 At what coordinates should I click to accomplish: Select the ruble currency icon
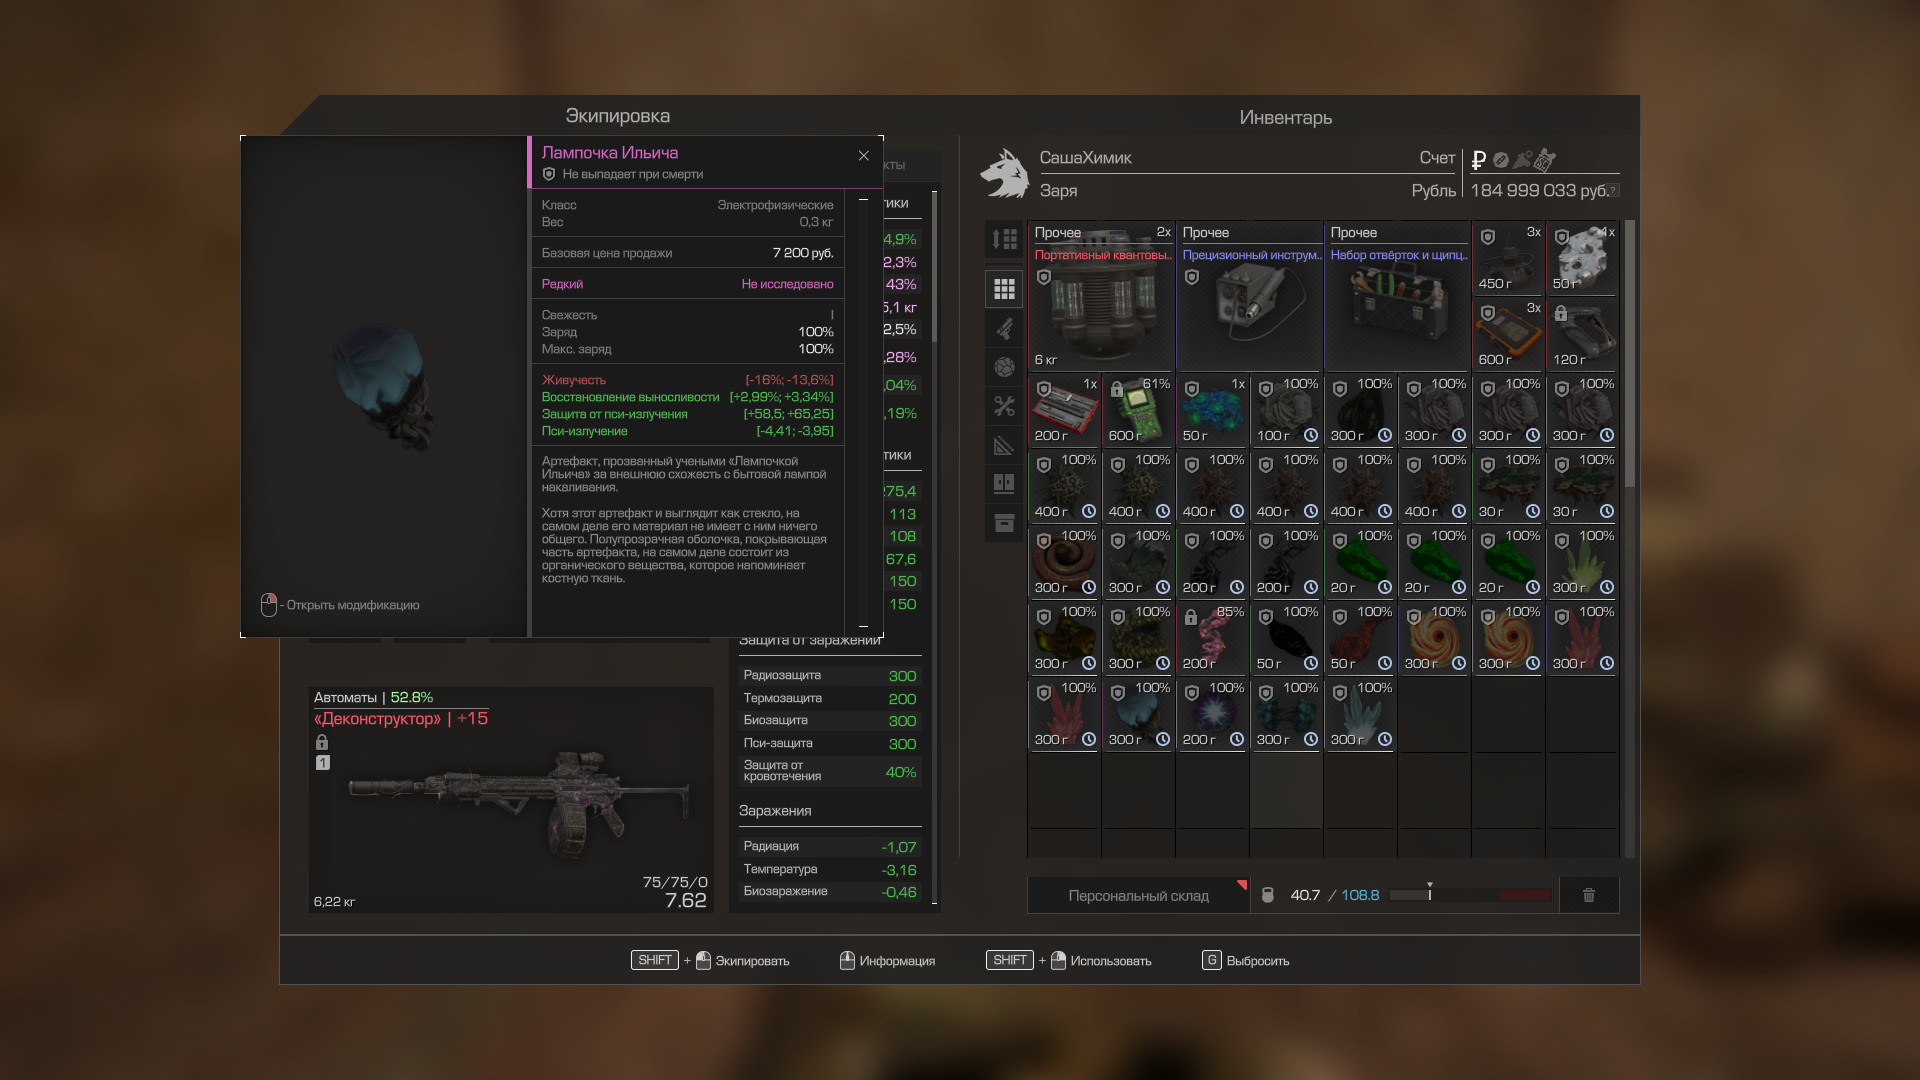(1479, 160)
